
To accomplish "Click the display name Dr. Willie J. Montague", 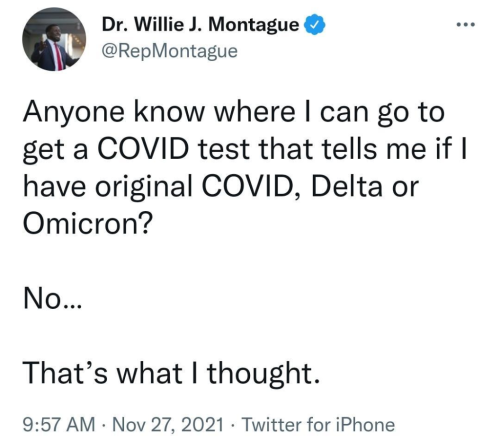I will (x=200, y=24).
